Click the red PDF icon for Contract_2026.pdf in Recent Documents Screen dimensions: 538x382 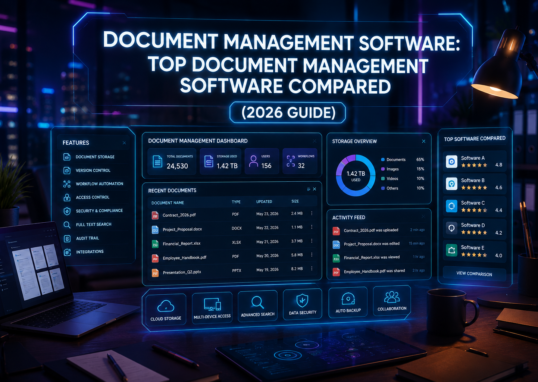(x=155, y=215)
